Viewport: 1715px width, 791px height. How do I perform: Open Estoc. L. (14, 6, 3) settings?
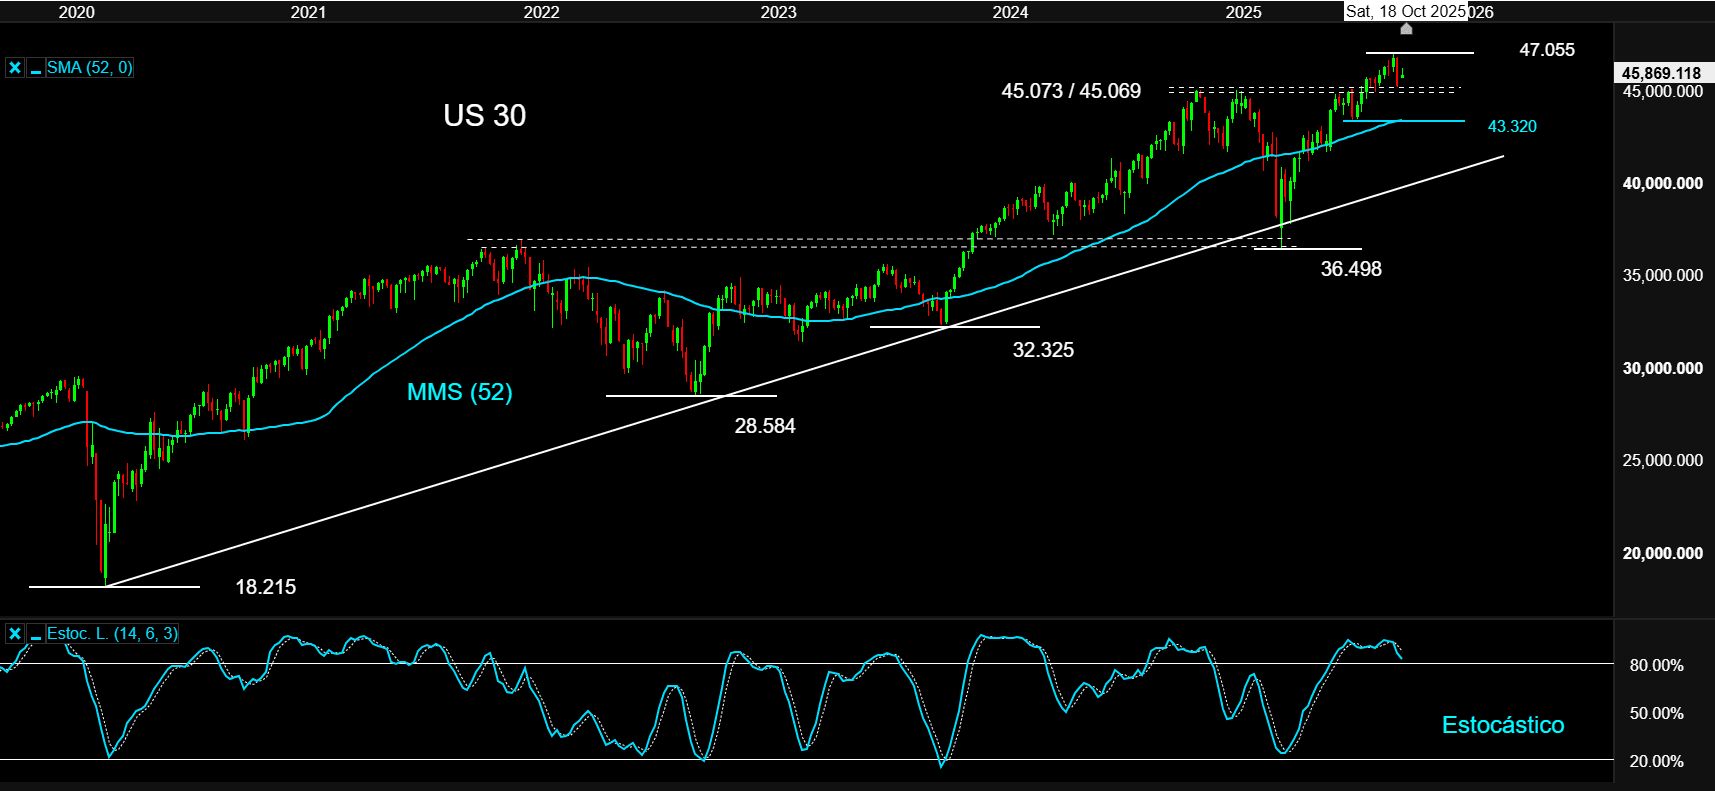pos(112,634)
